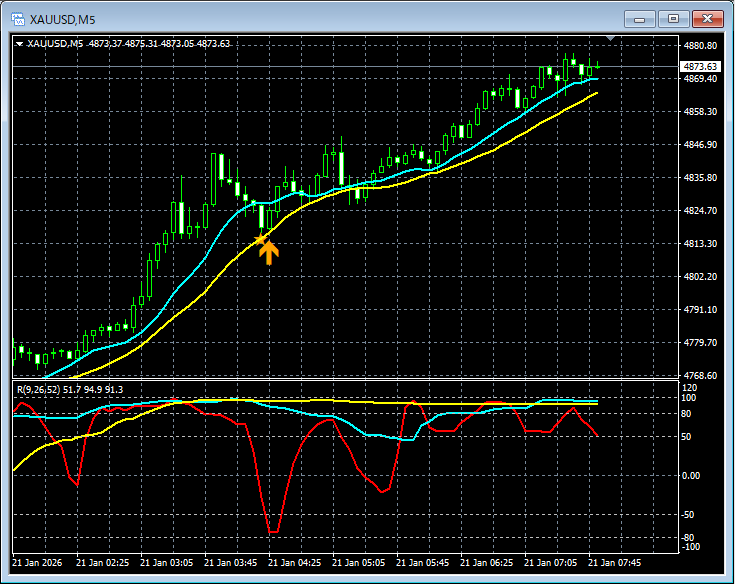Select the orange buy arrow signal
The image size is (736, 584).
[269, 253]
